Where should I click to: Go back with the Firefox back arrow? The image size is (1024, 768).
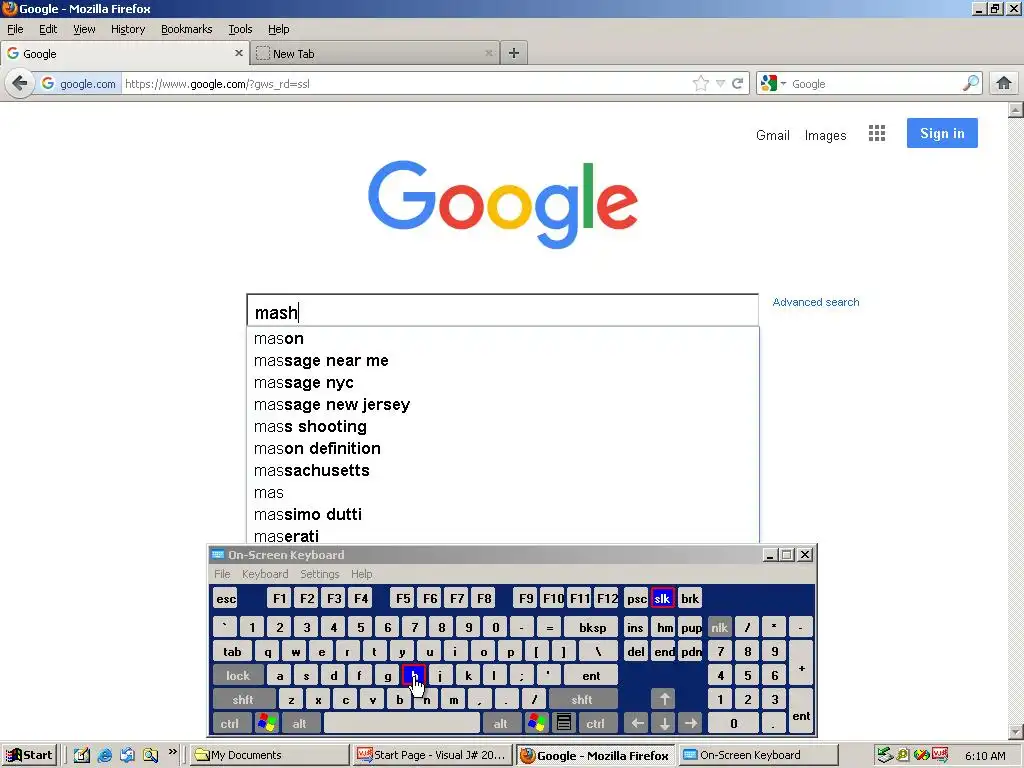[20, 84]
